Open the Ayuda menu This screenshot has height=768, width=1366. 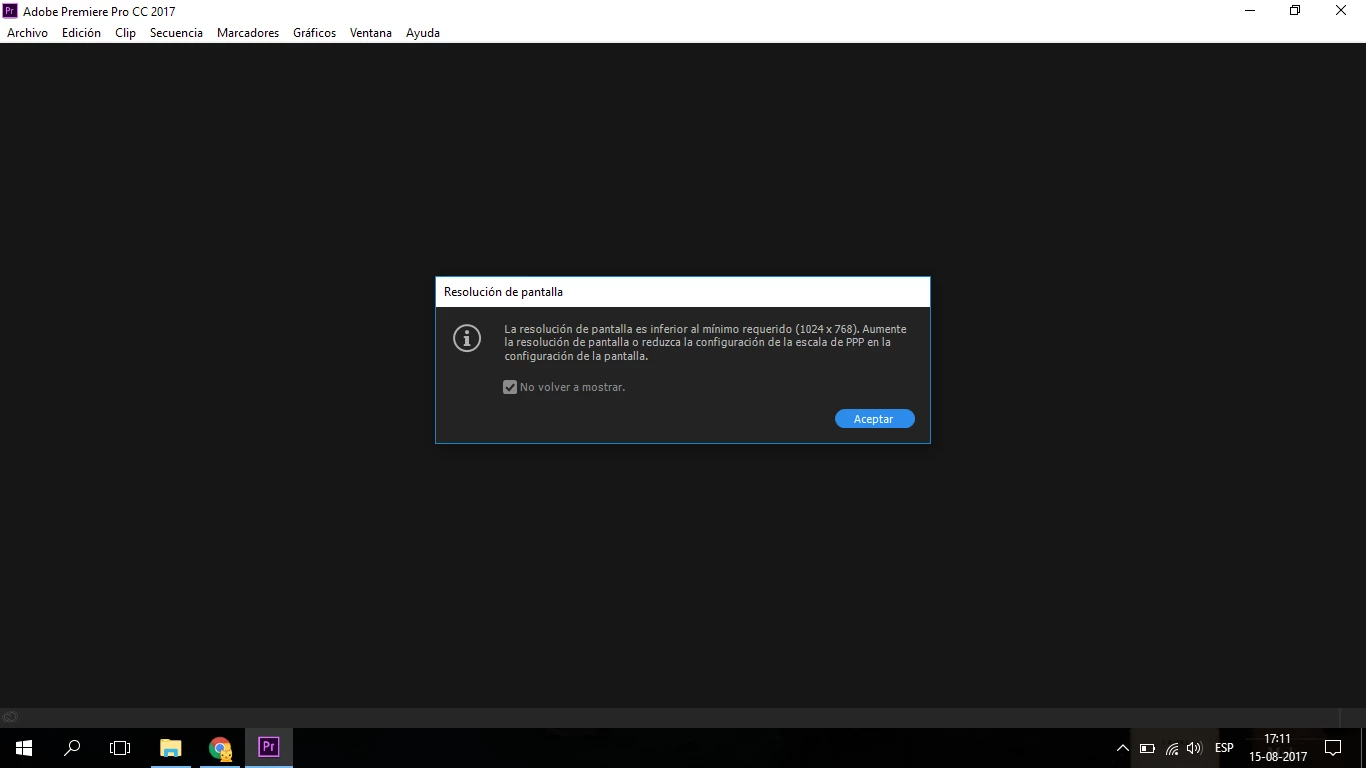pos(423,33)
